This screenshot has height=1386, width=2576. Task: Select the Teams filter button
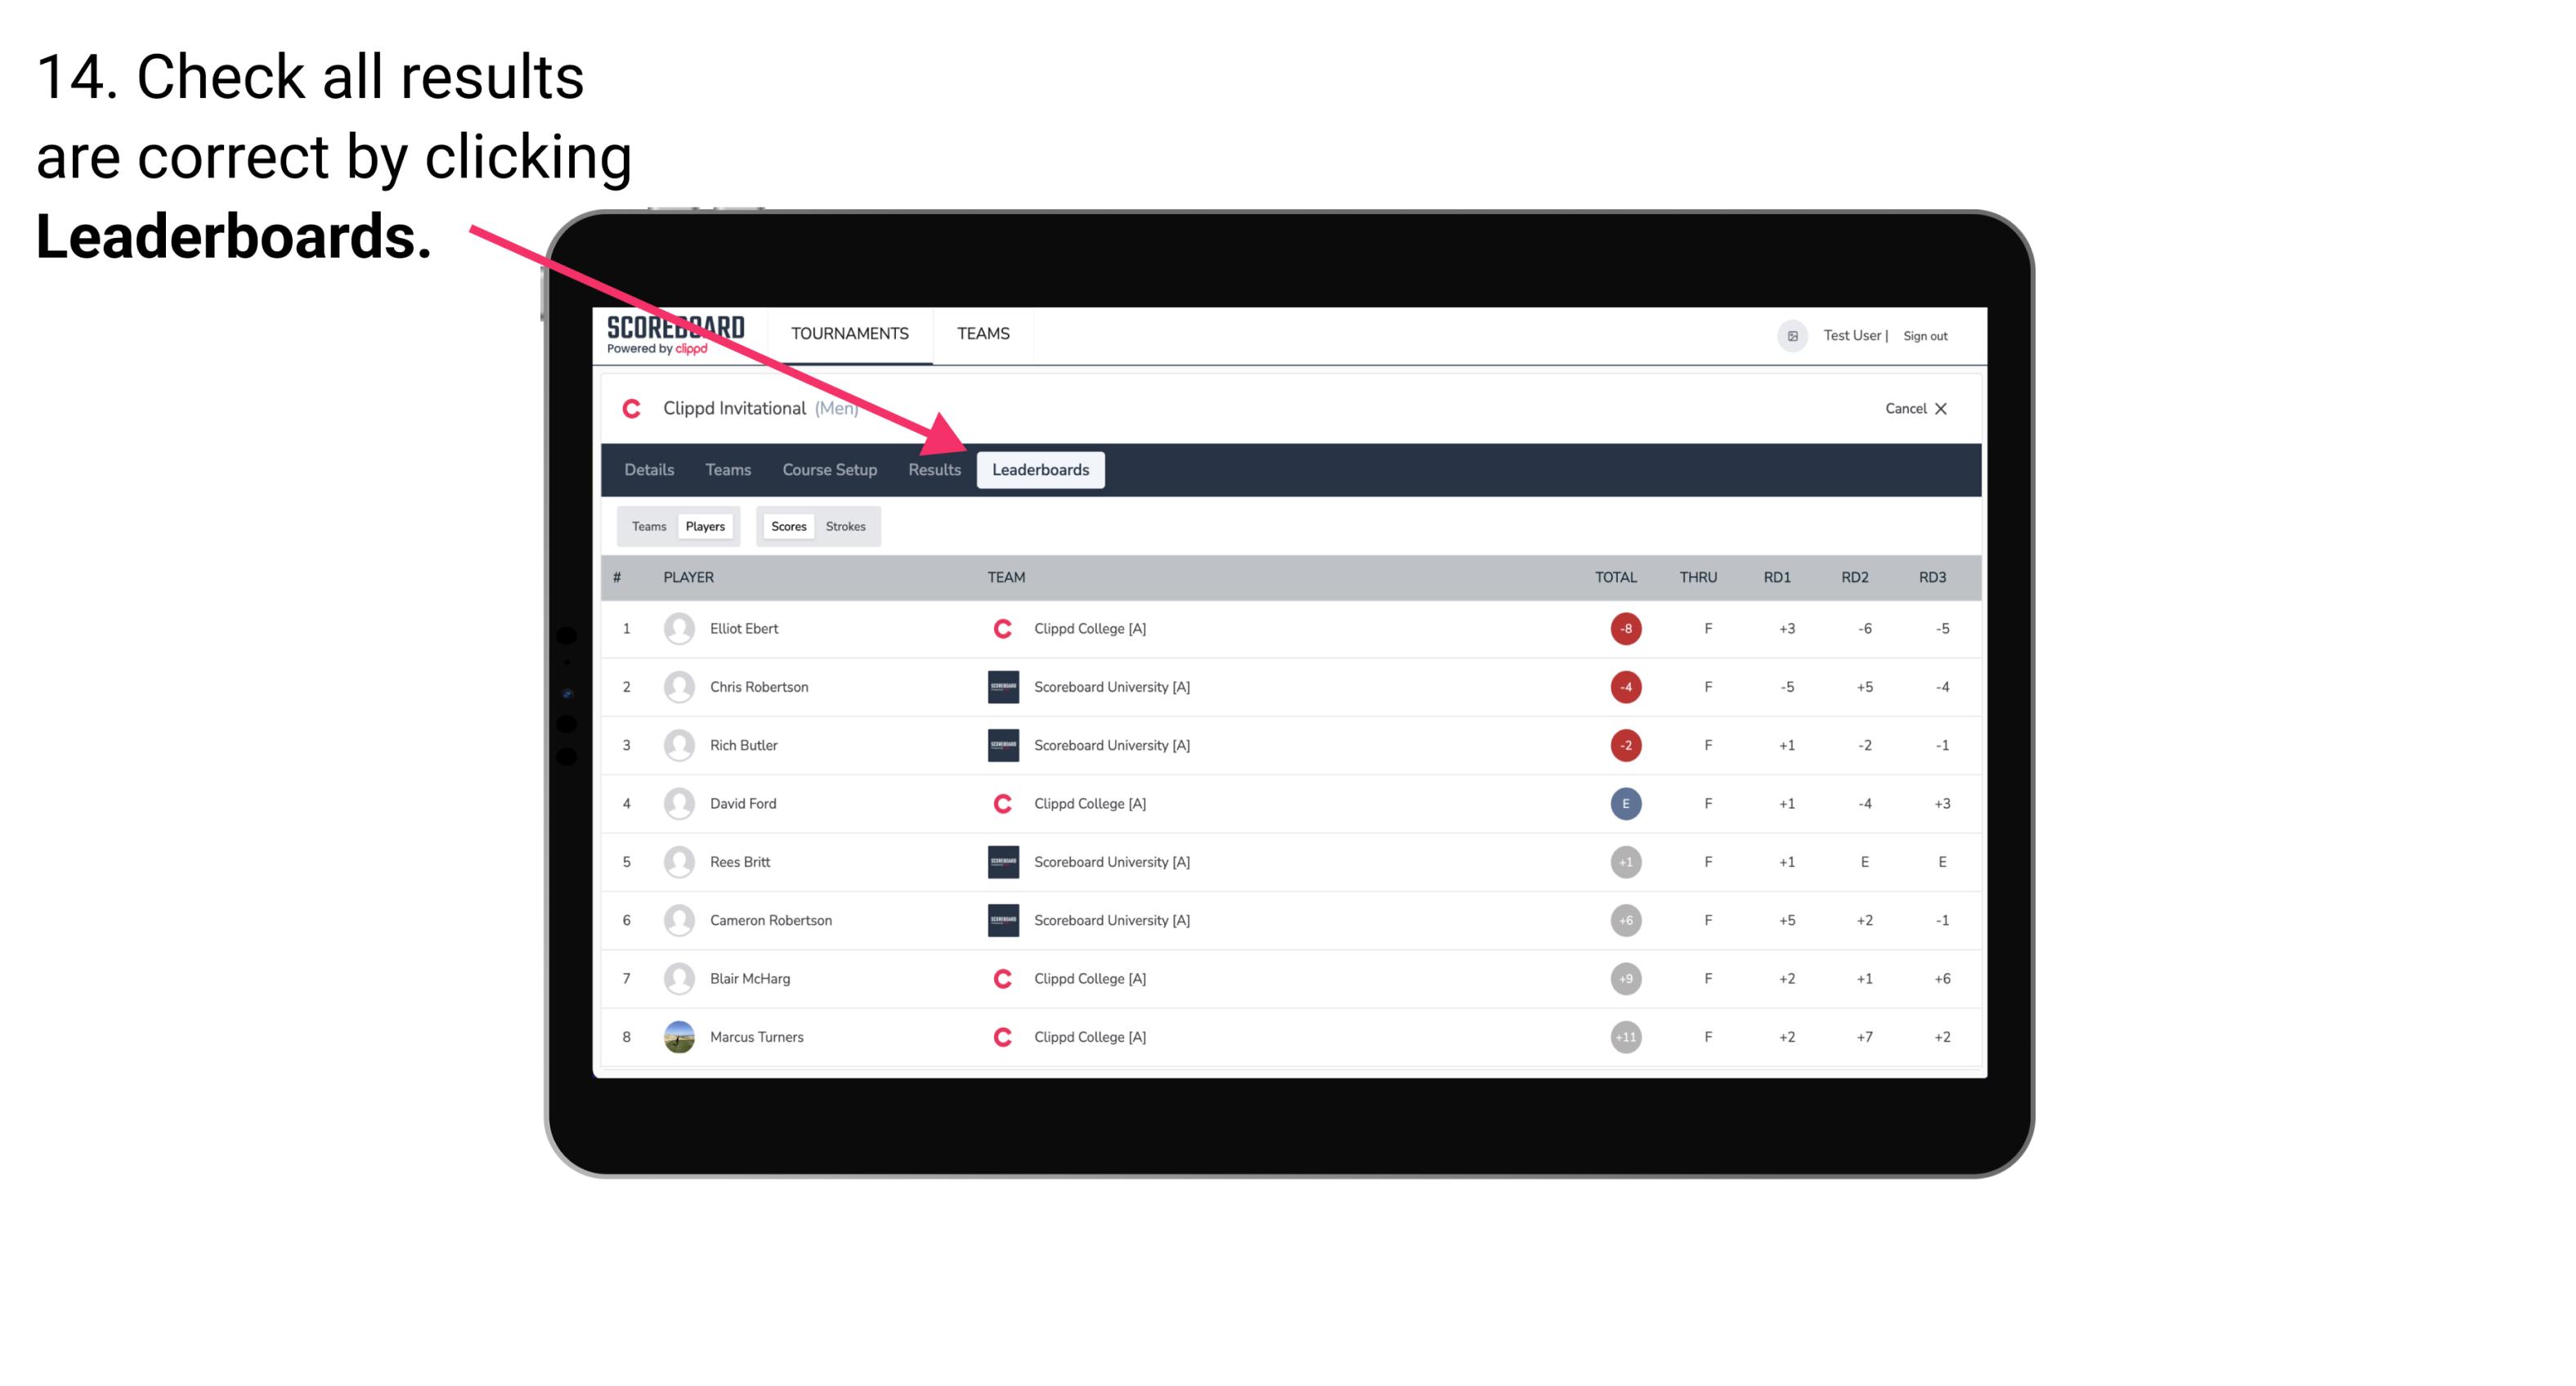coord(647,526)
